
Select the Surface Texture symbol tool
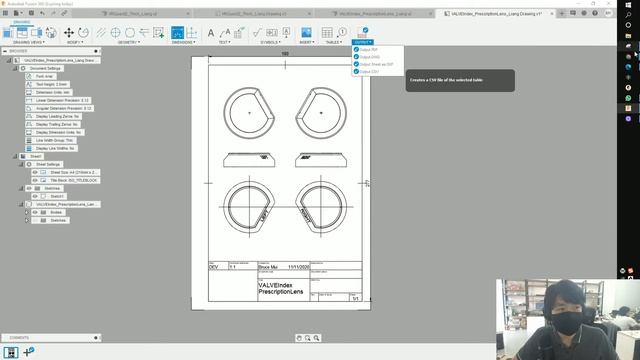click(x=257, y=33)
